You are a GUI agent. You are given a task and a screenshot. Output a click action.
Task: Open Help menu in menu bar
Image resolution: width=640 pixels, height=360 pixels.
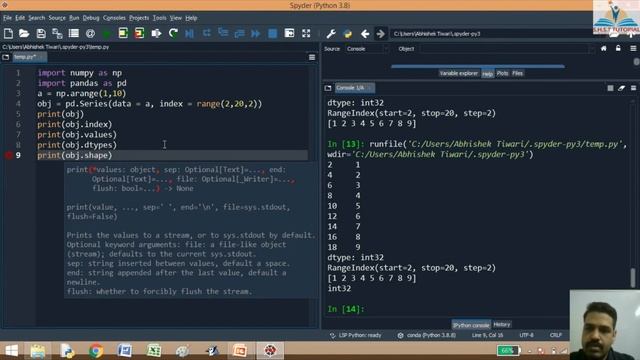click(x=191, y=18)
